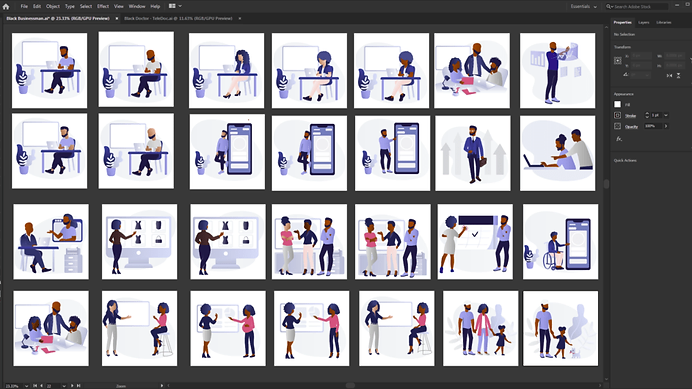Open the Help menu
The width and height of the screenshot is (692, 389).
pos(155,6)
